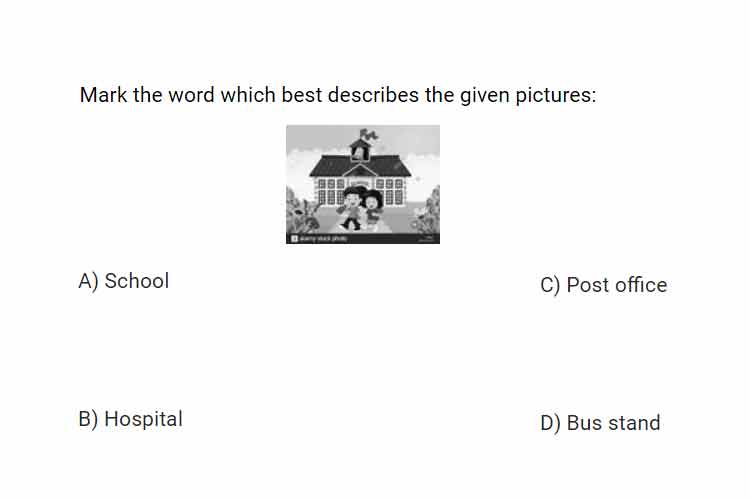Click the flag atop the building in picture
The height and width of the screenshot is (500, 750).
(369, 134)
